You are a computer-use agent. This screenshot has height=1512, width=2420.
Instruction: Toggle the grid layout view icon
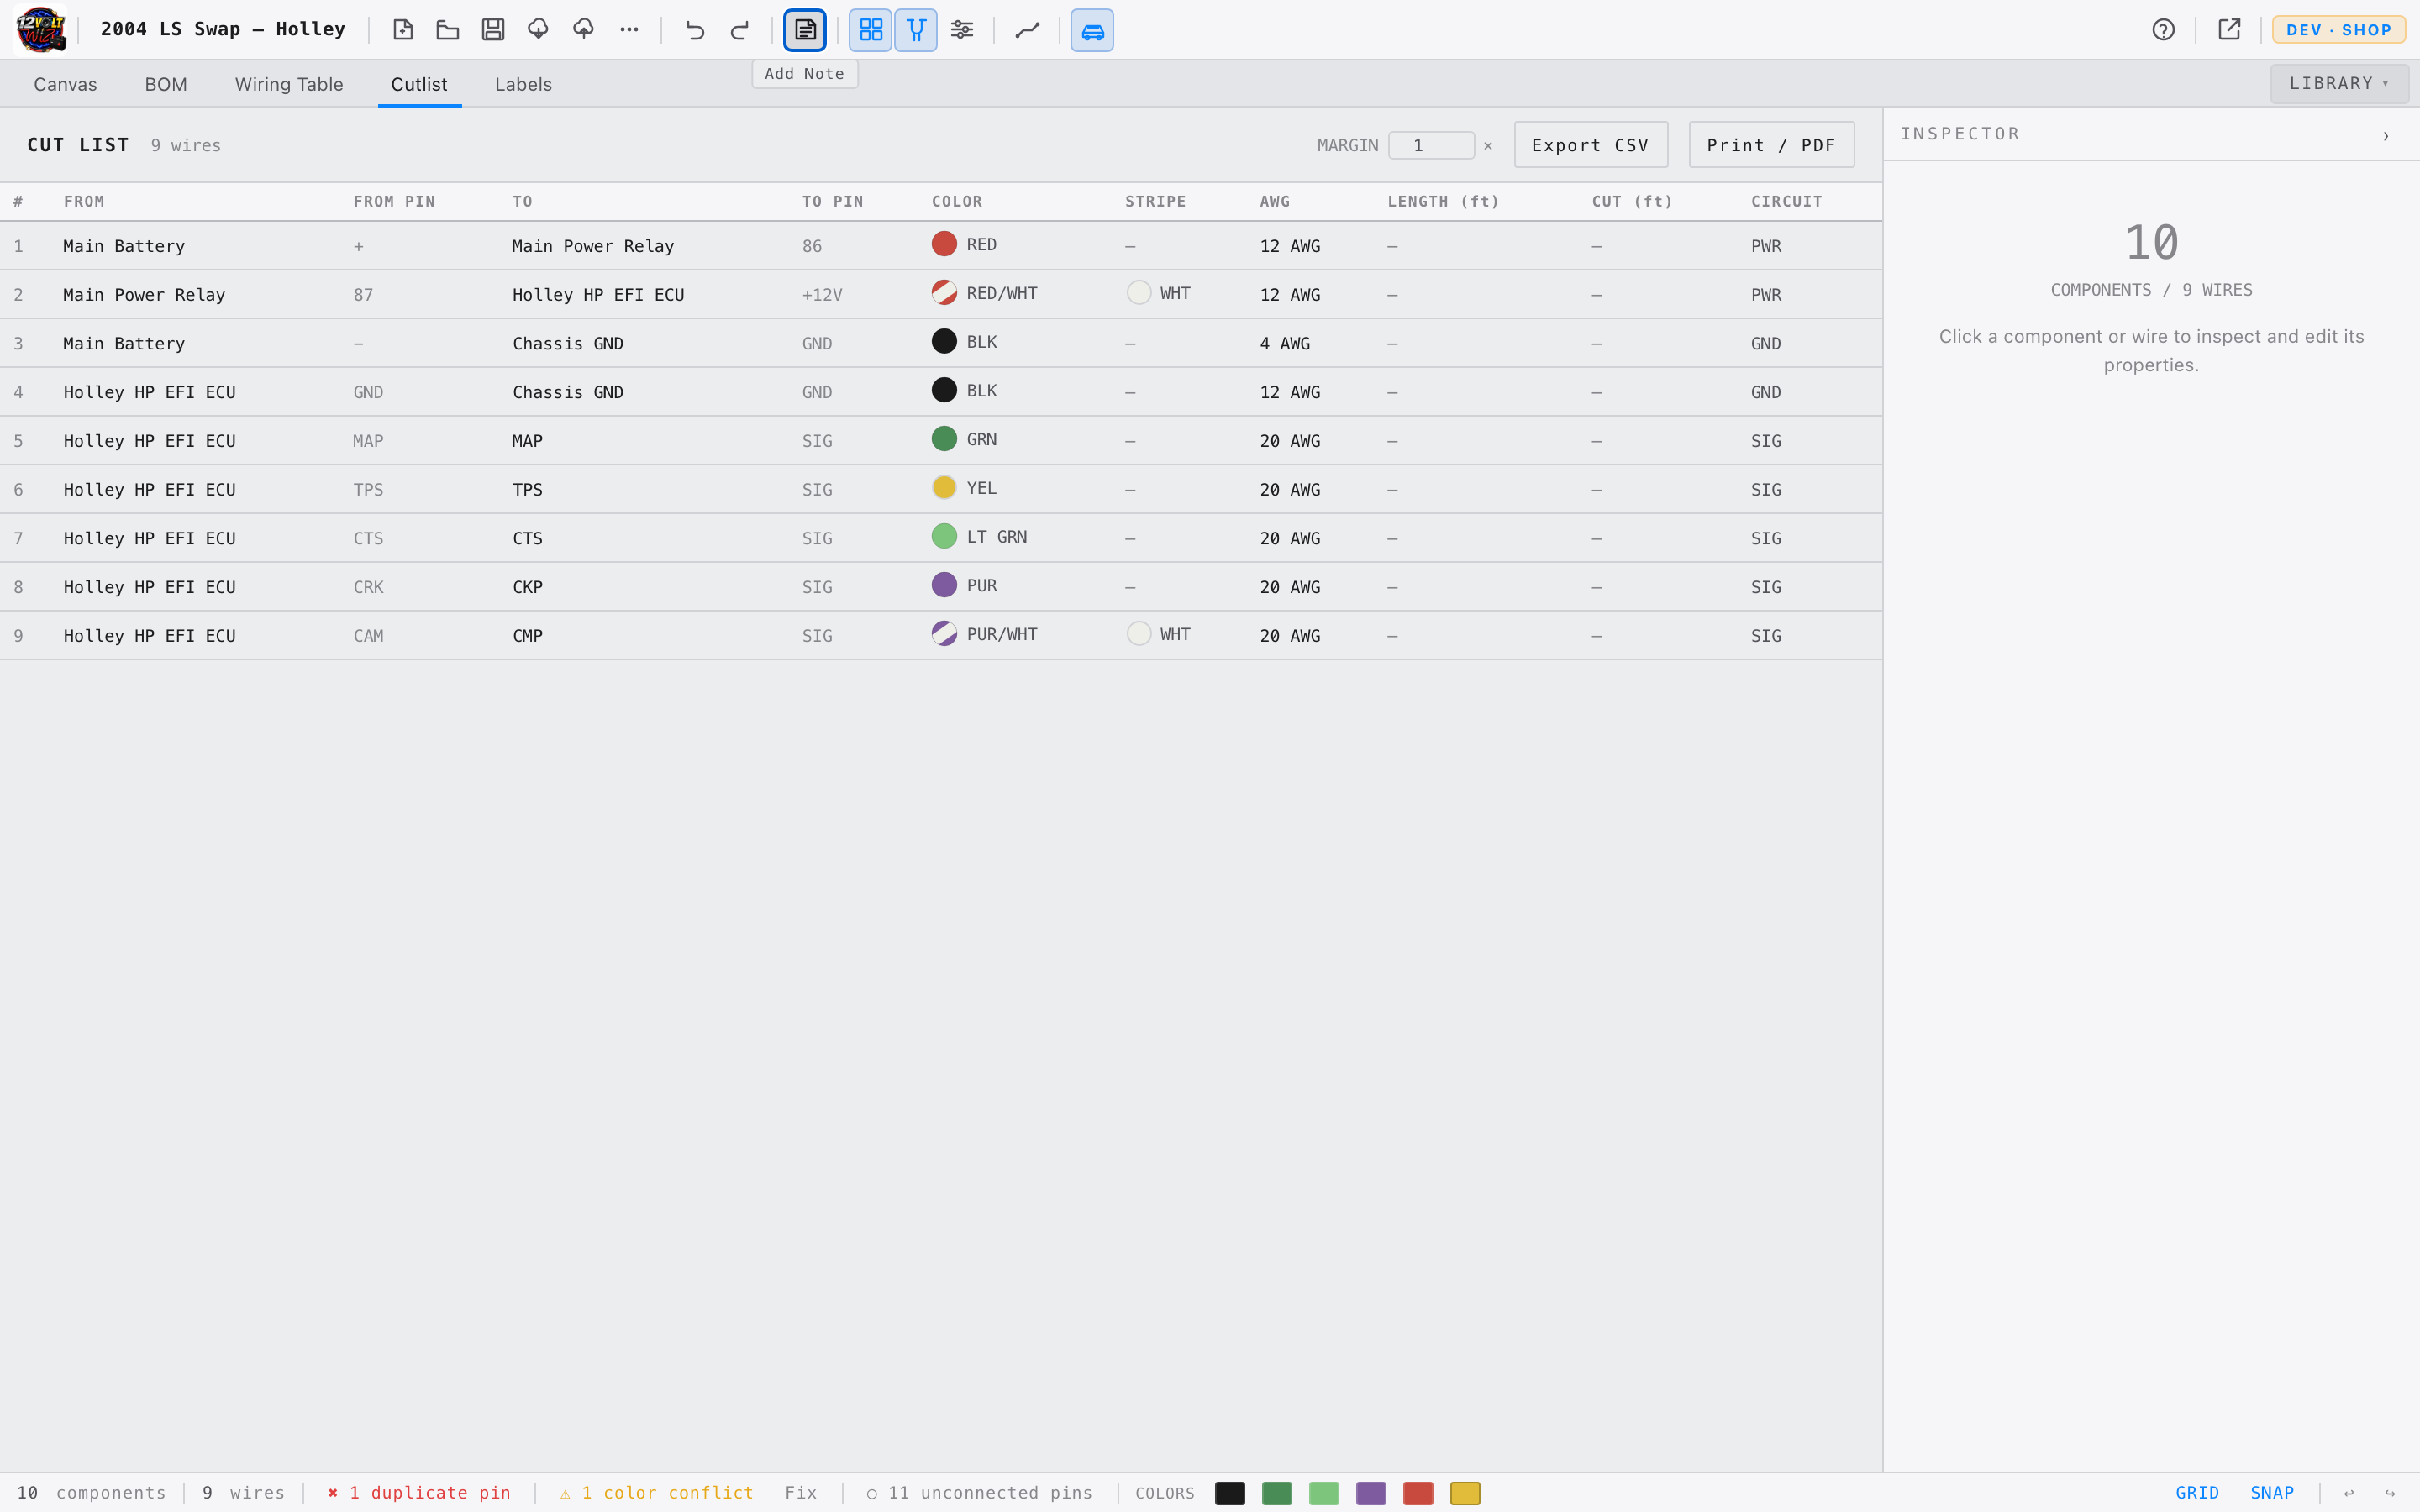(871, 30)
